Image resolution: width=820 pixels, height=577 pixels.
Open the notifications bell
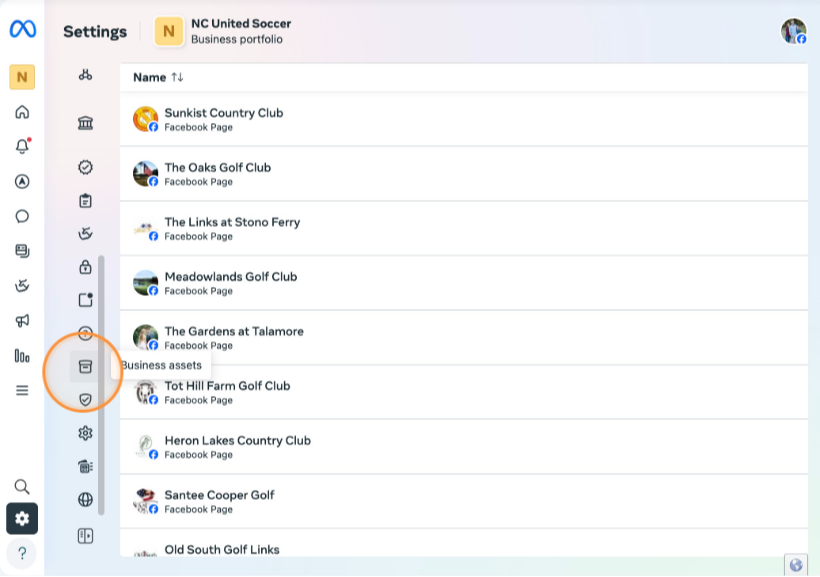tap(22, 147)
